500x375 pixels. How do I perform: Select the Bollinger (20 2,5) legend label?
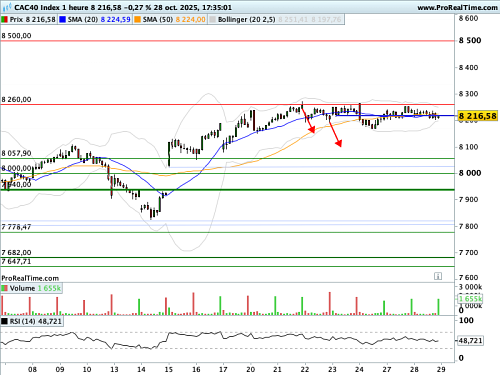[247, 20]
